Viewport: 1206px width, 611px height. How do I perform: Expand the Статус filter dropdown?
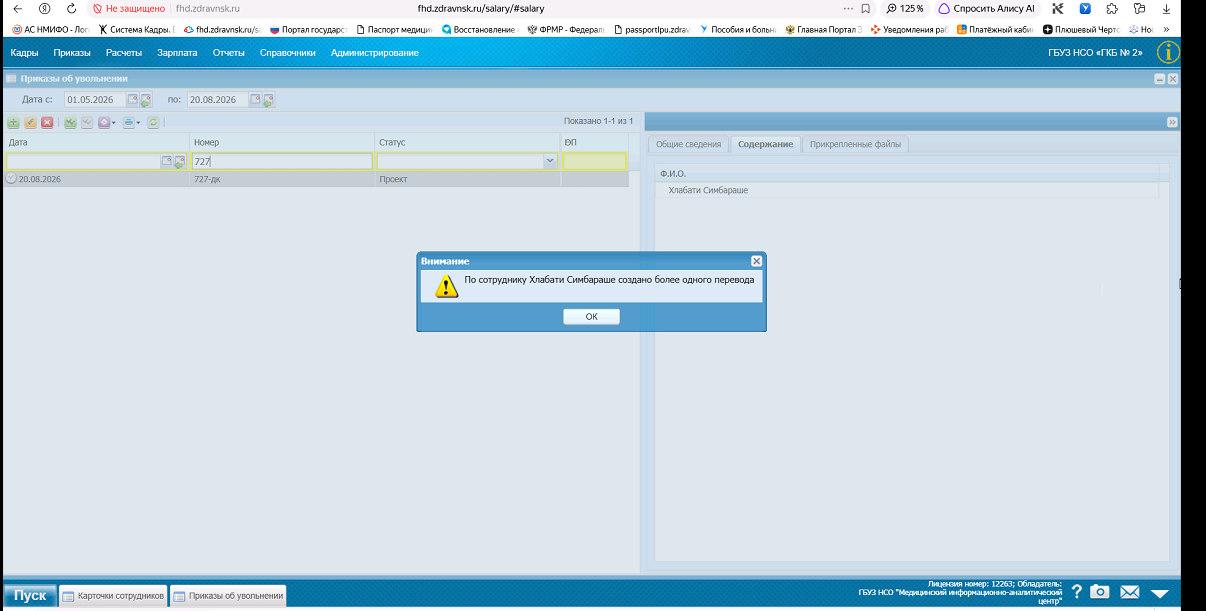click(x=550, y=161)
